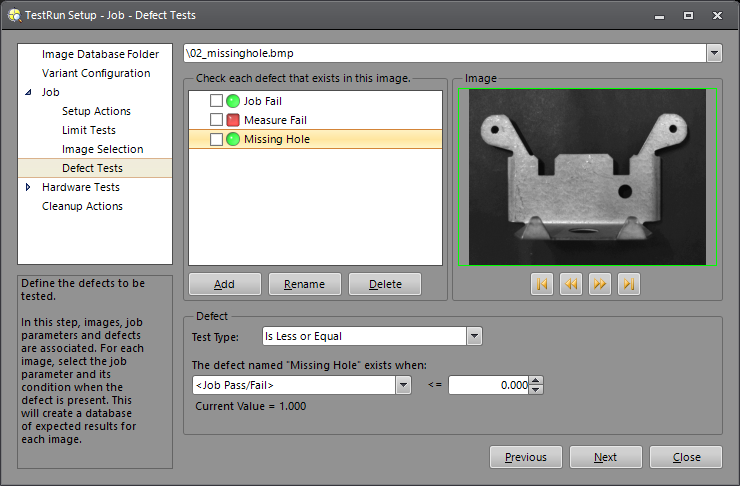740x486 pixels.
Task: Click green status icon beside Missing Hole
Action: click(x=233, y=139)
